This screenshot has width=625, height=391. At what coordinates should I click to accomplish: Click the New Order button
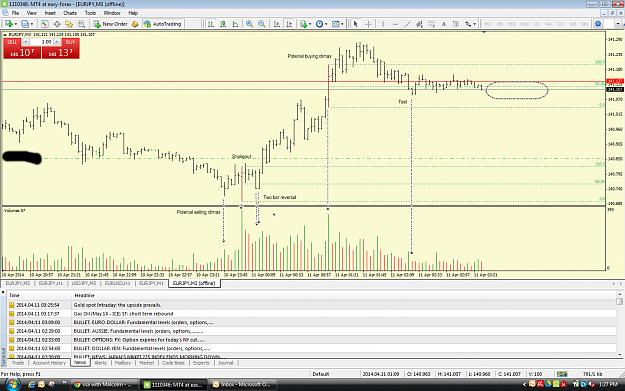110,24
